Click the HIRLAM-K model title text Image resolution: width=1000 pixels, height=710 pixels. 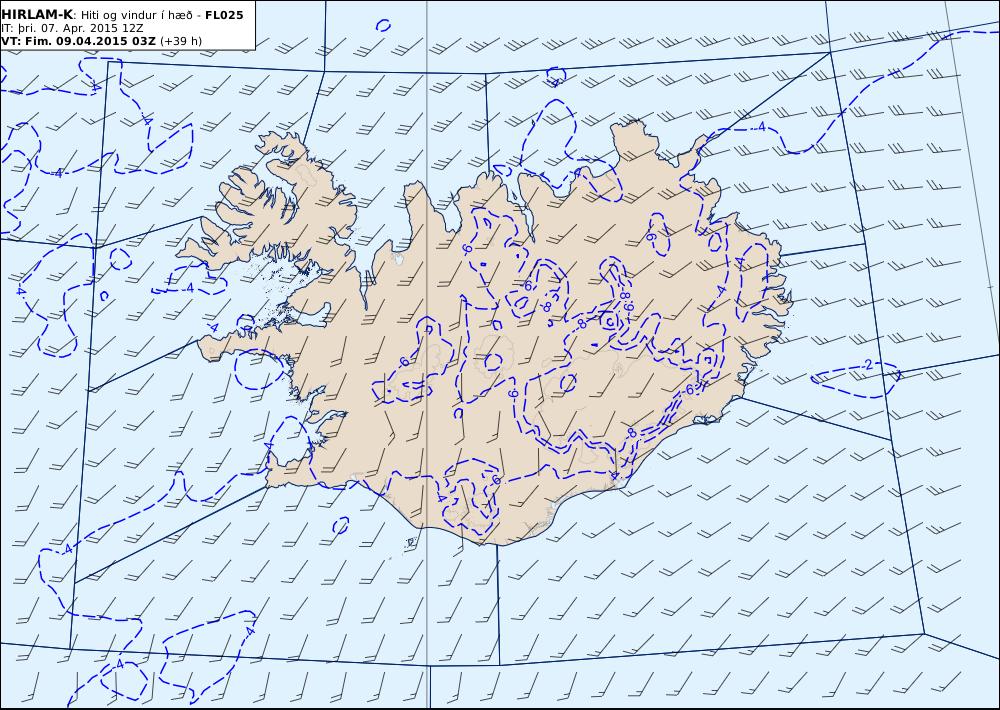[x=38, y=15]
